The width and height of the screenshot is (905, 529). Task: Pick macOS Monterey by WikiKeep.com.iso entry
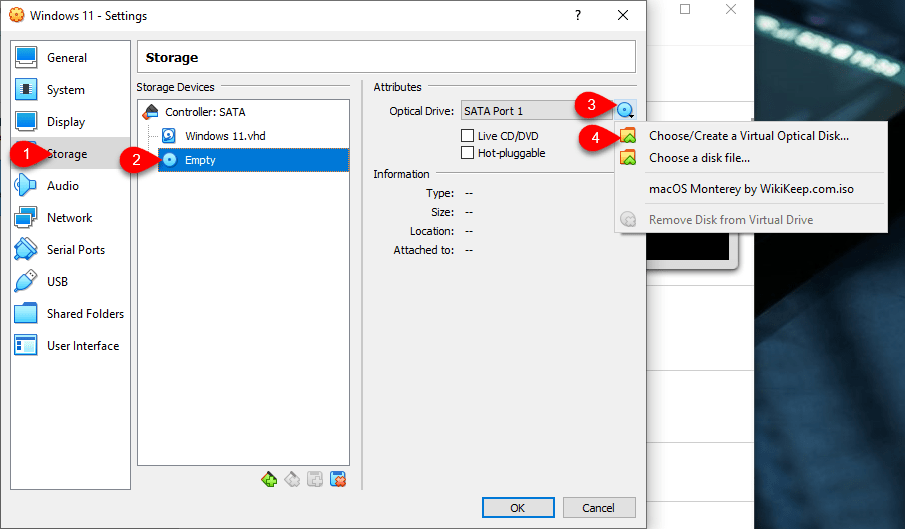(751, 189)
